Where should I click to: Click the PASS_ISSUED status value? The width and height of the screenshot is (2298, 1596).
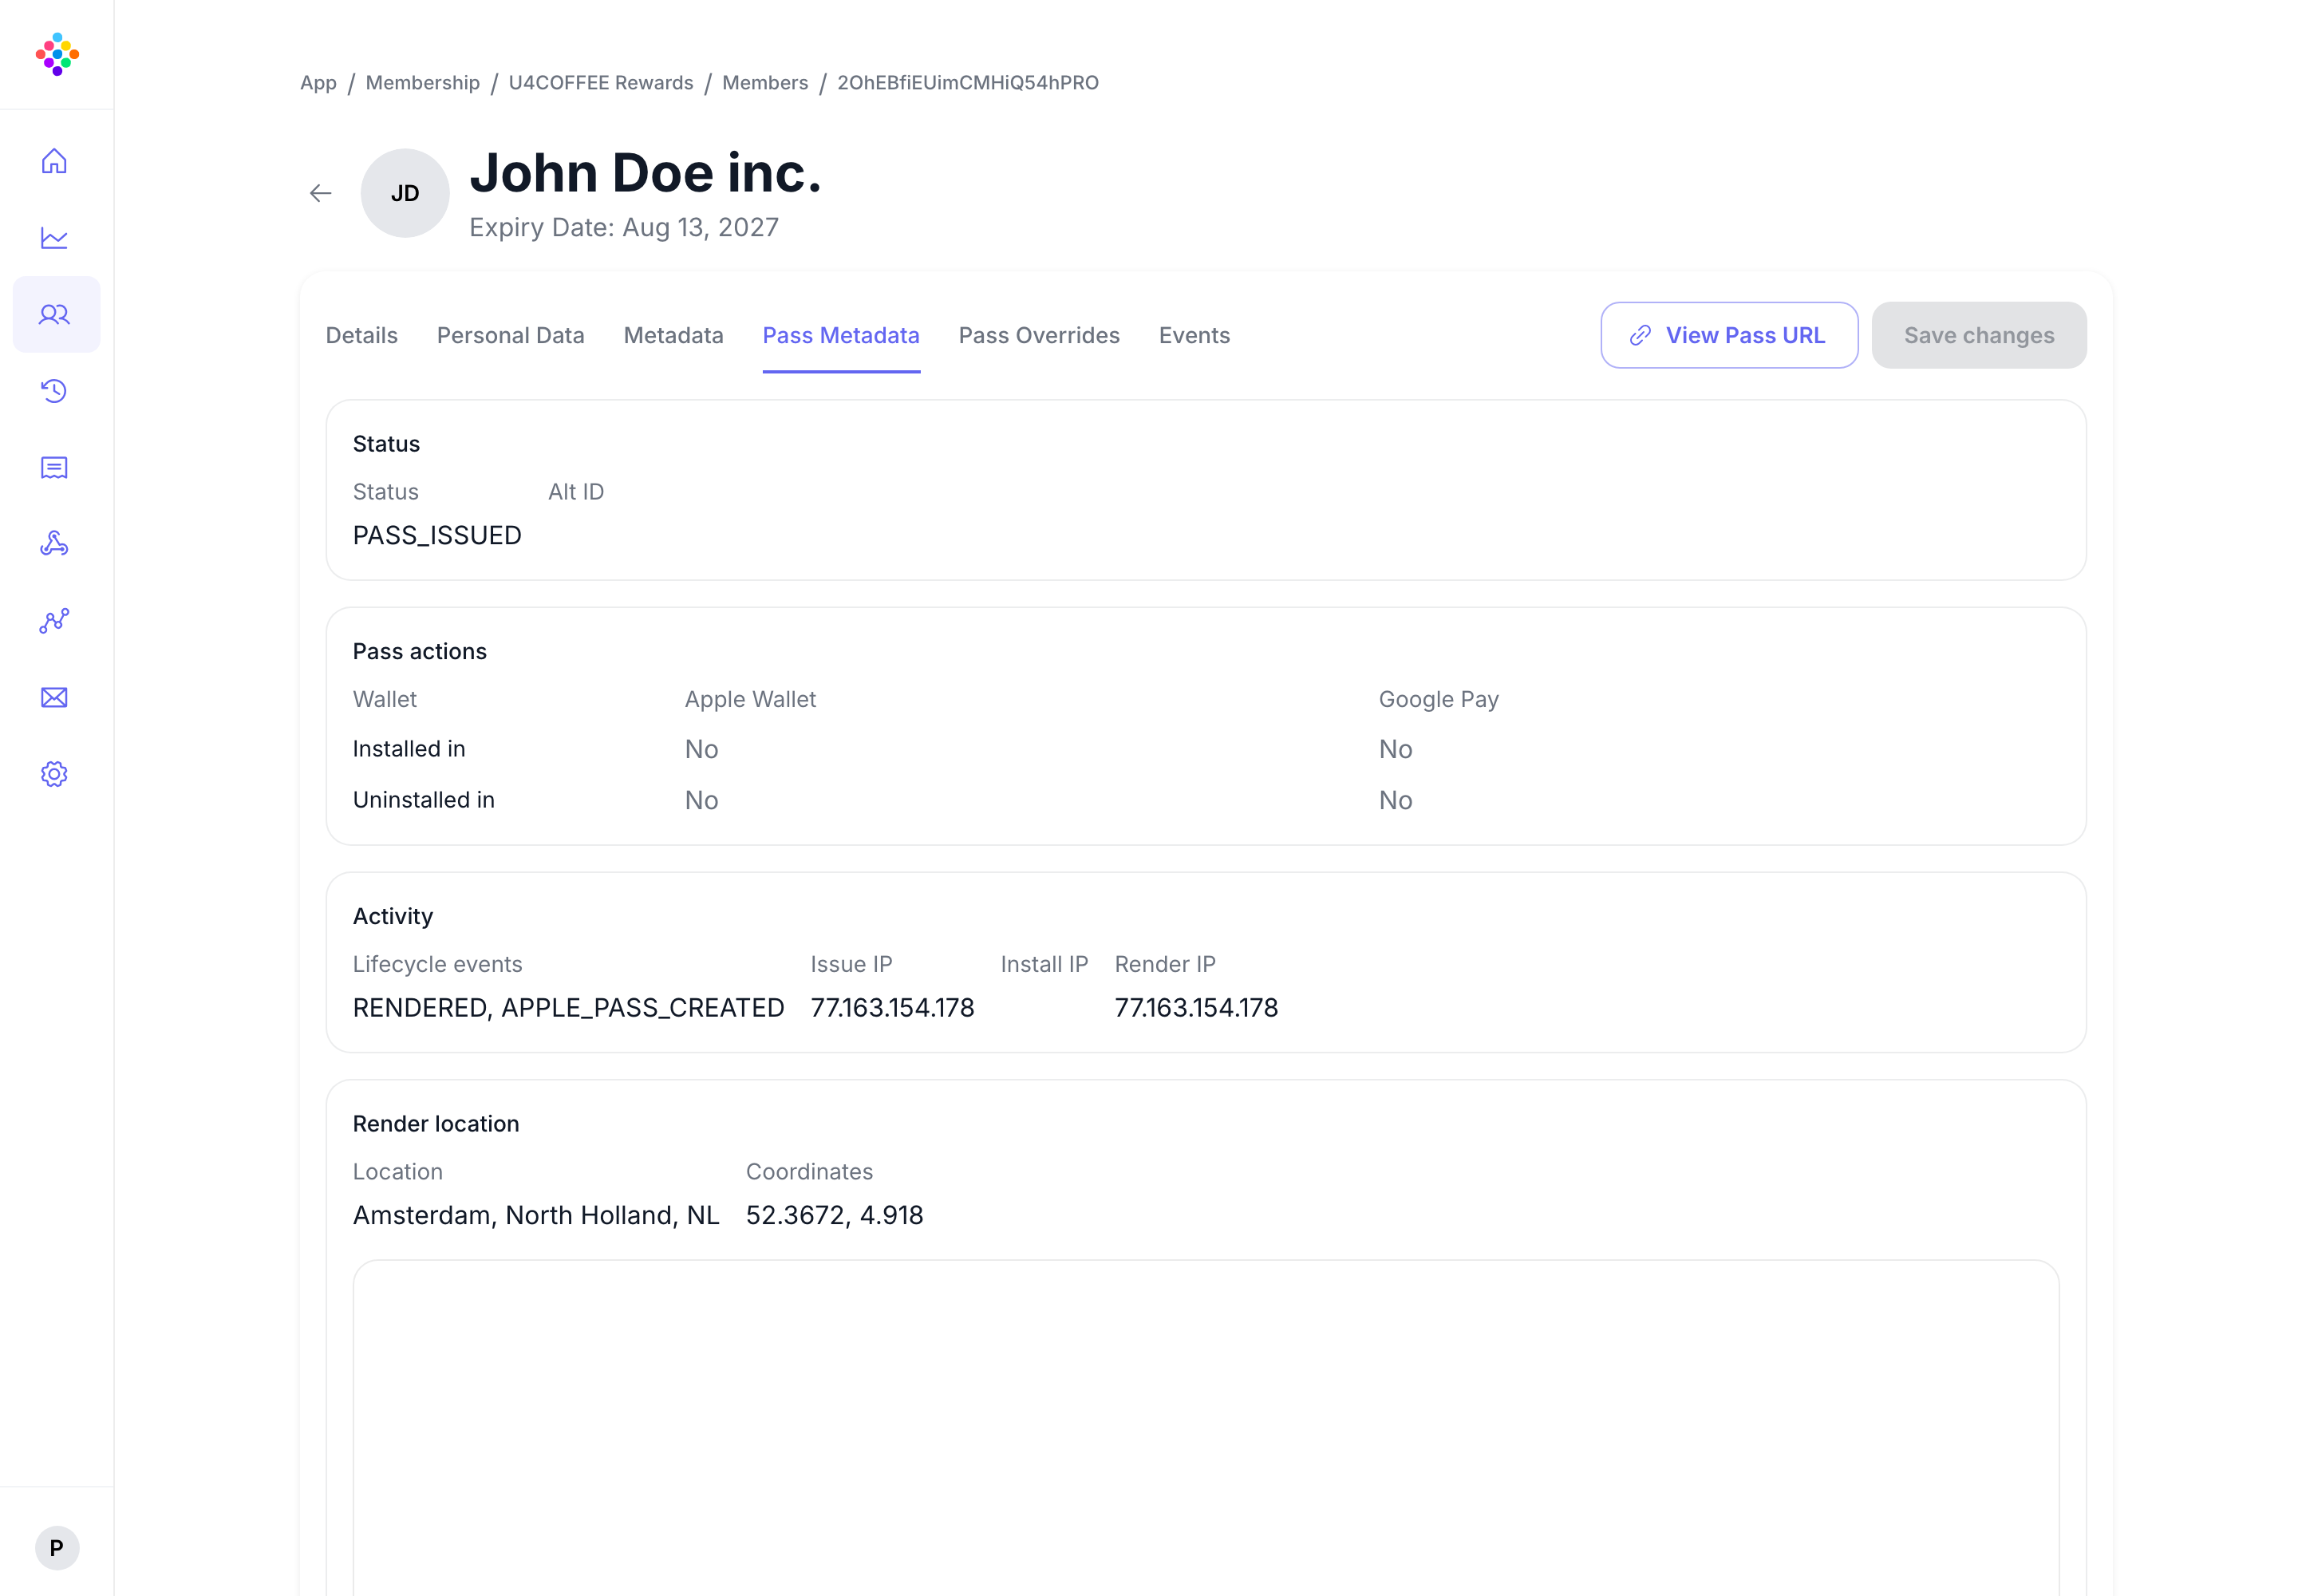pos(437,535)
